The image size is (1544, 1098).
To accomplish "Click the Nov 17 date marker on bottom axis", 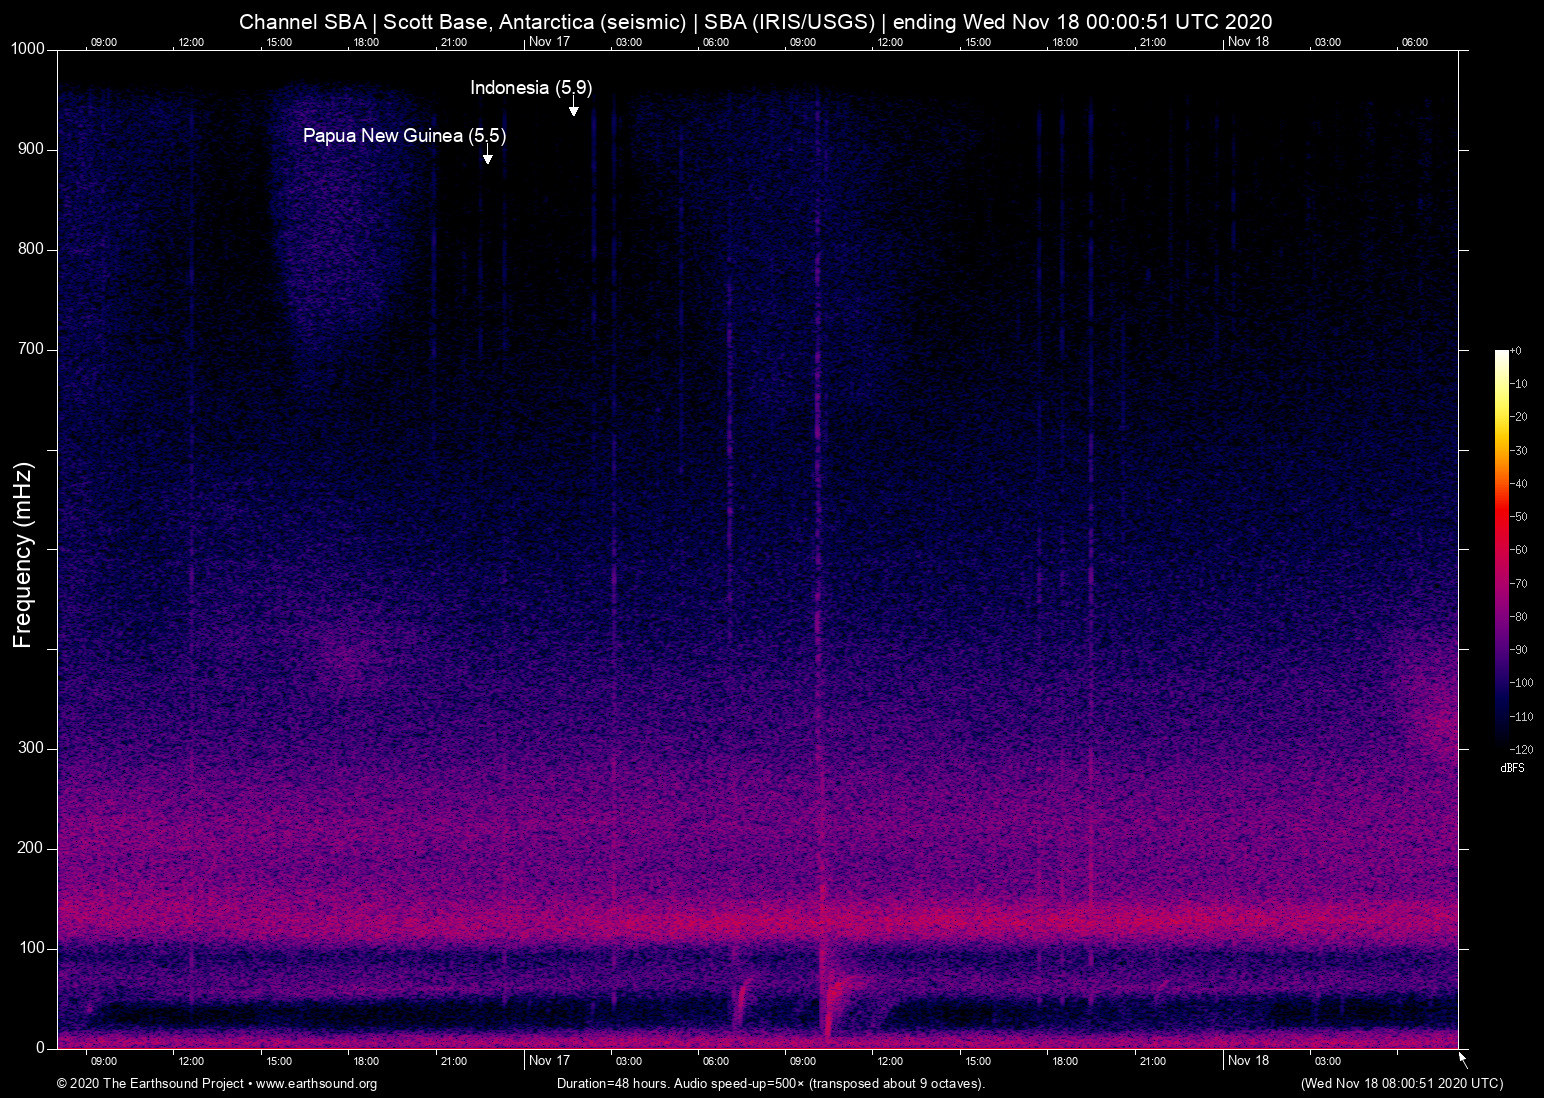I will 549,1061.
